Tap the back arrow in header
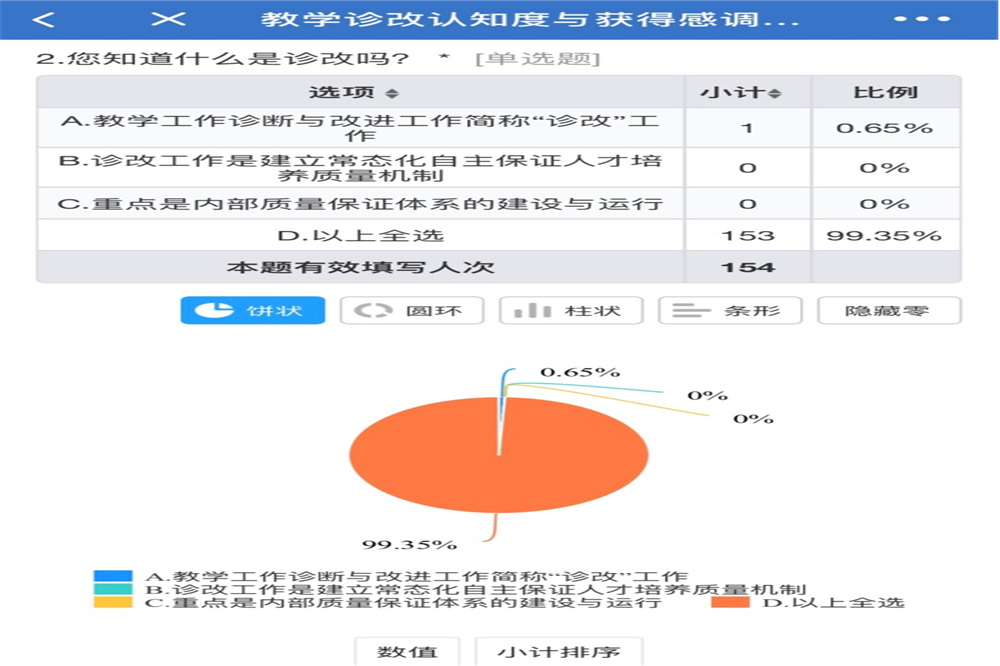 [43, 19]
